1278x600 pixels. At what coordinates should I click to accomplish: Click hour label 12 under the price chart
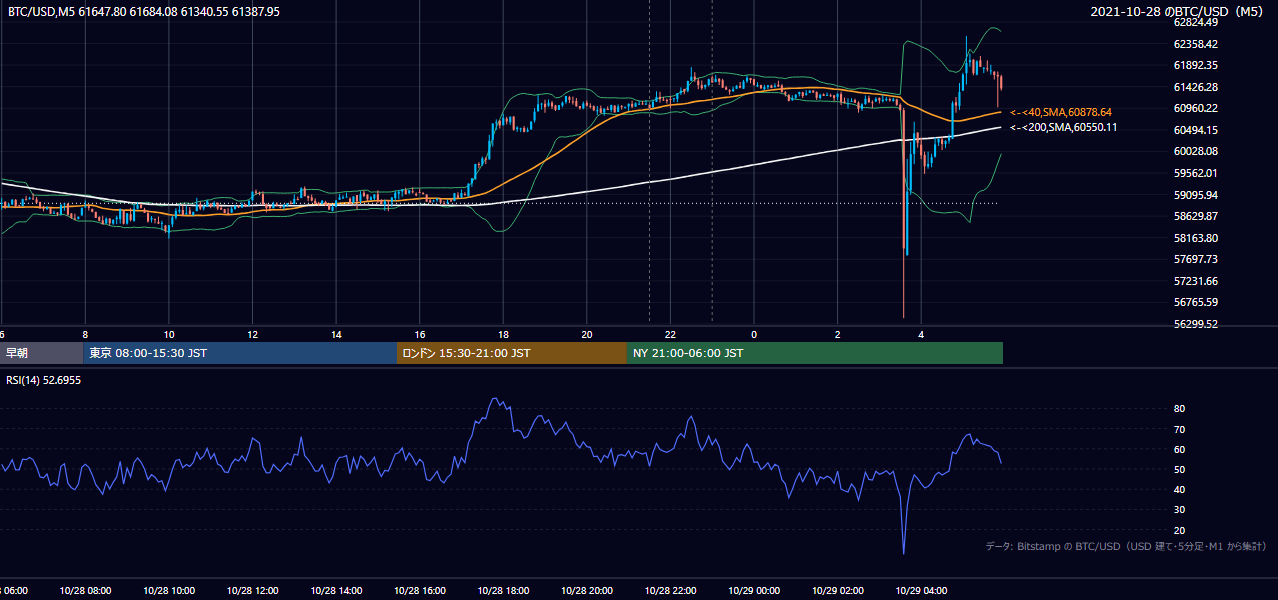(x=252, y=334)
